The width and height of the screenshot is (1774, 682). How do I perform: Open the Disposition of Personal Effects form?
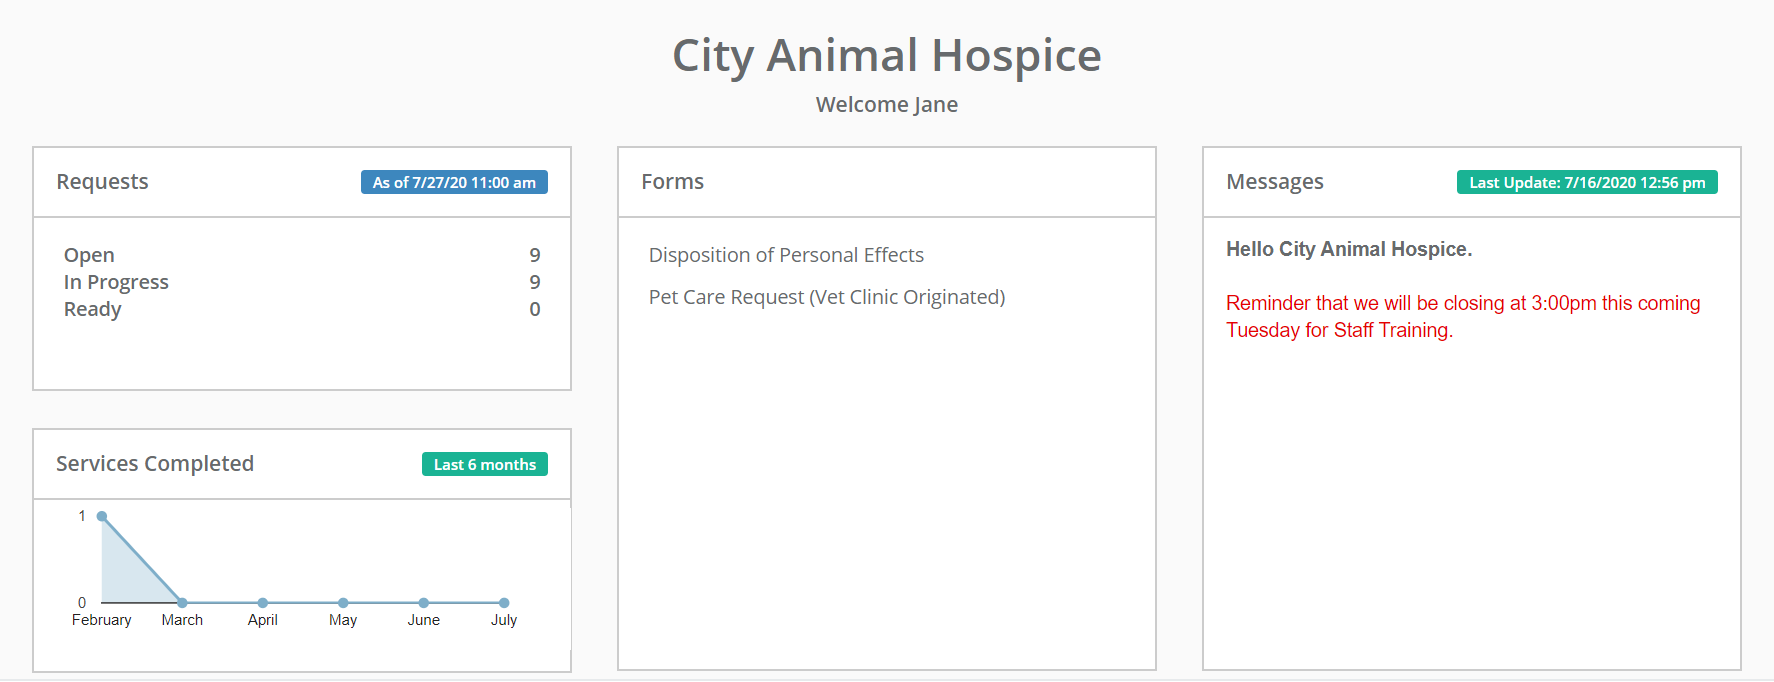(x=786, y=255)
